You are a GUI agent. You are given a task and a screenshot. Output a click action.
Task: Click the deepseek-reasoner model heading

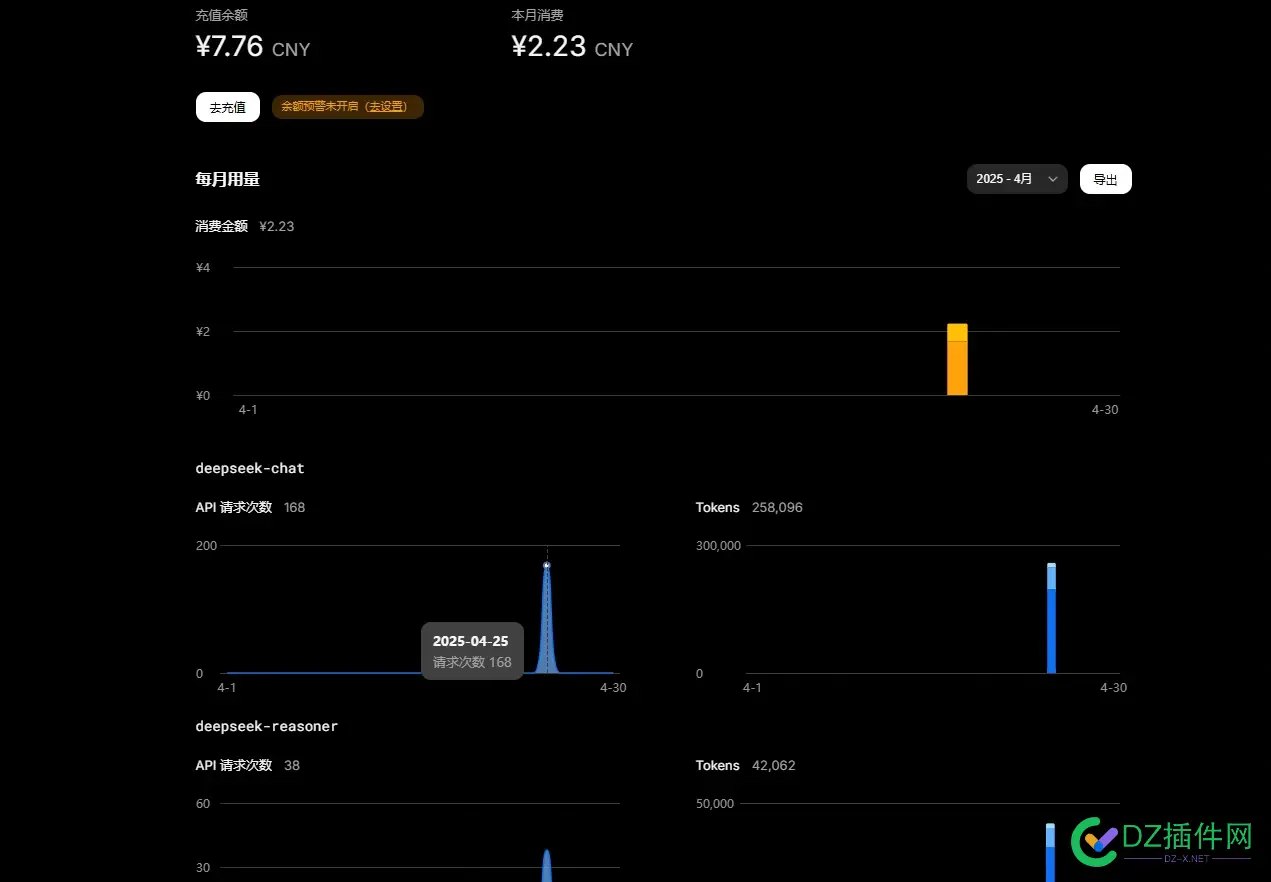point(267,726)
